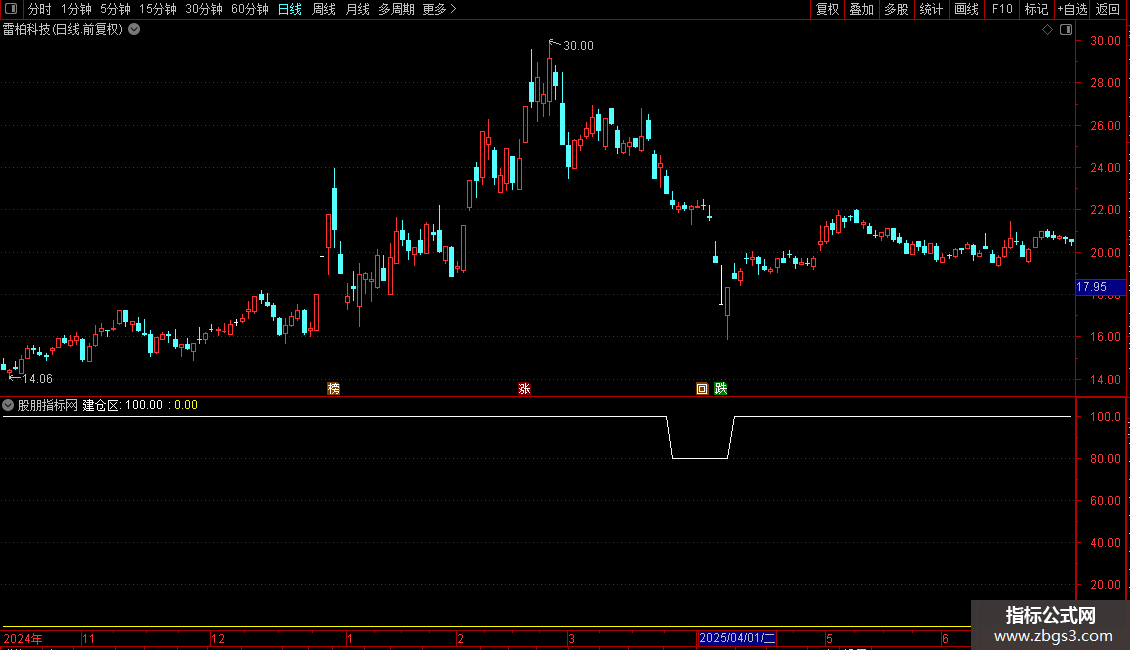Switch to 月线 monthly chart
The image size is (1130, 650).
(x=357, y=9)
